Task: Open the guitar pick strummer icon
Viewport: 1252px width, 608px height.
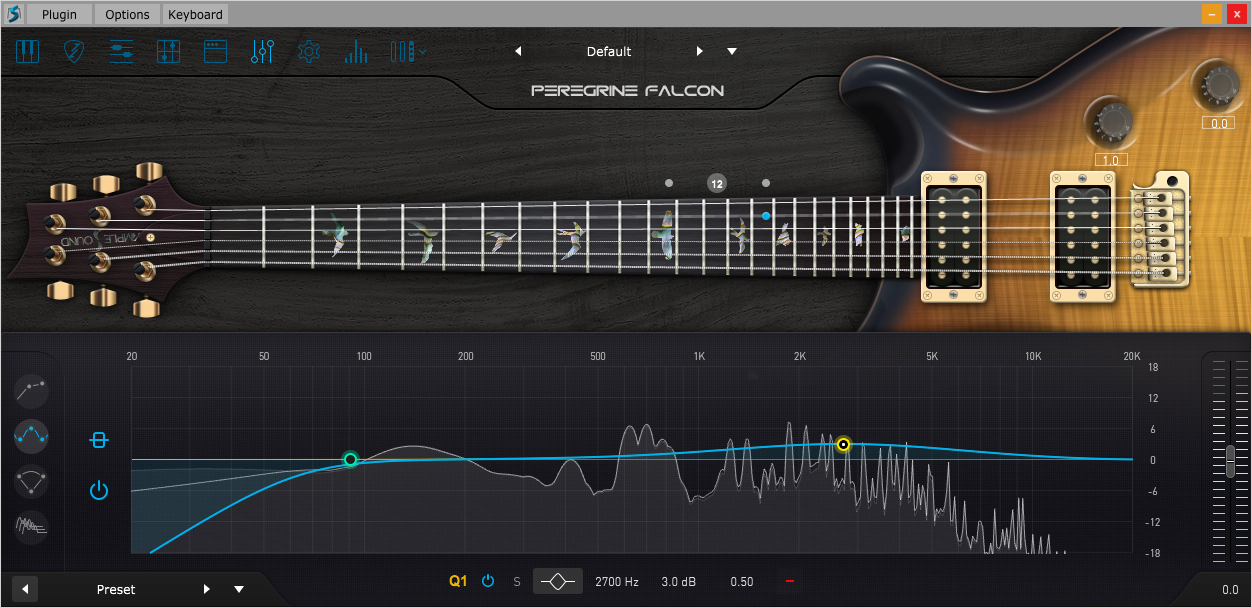Action: coord(74,51)
